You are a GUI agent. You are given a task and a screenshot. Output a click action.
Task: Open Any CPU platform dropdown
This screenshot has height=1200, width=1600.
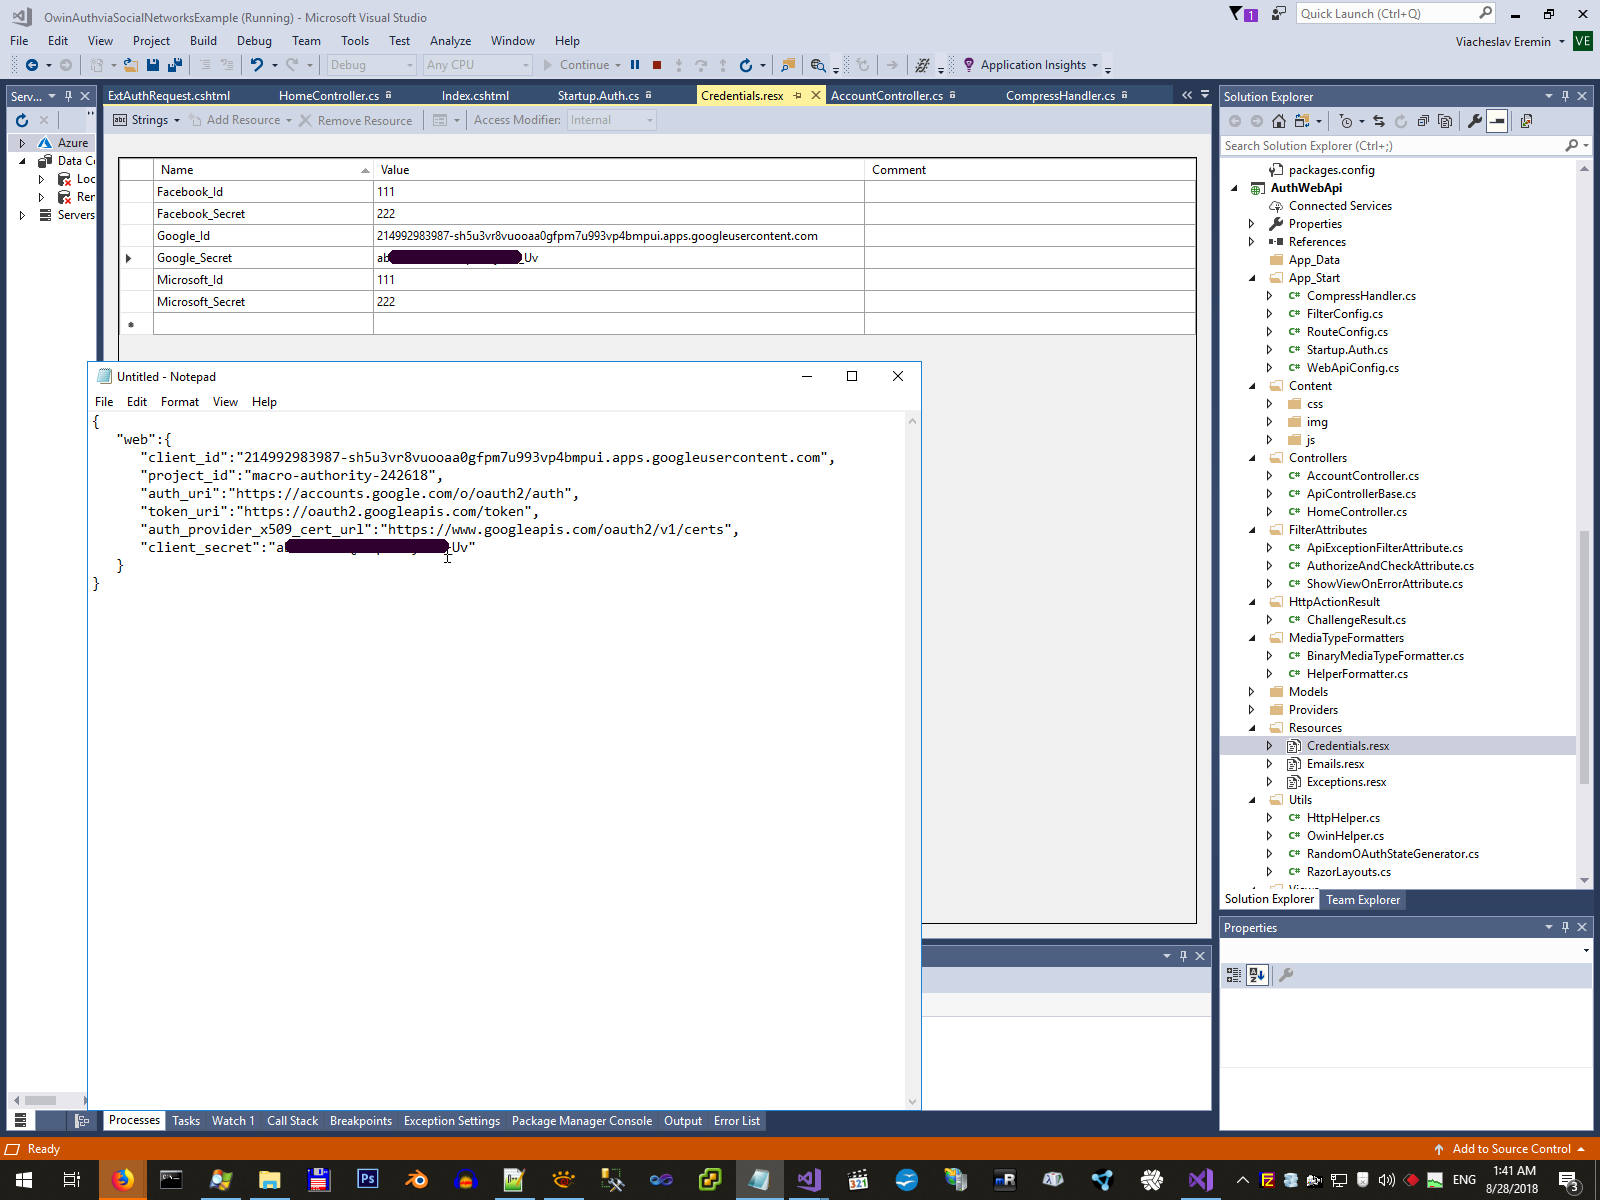coord(478,65)
